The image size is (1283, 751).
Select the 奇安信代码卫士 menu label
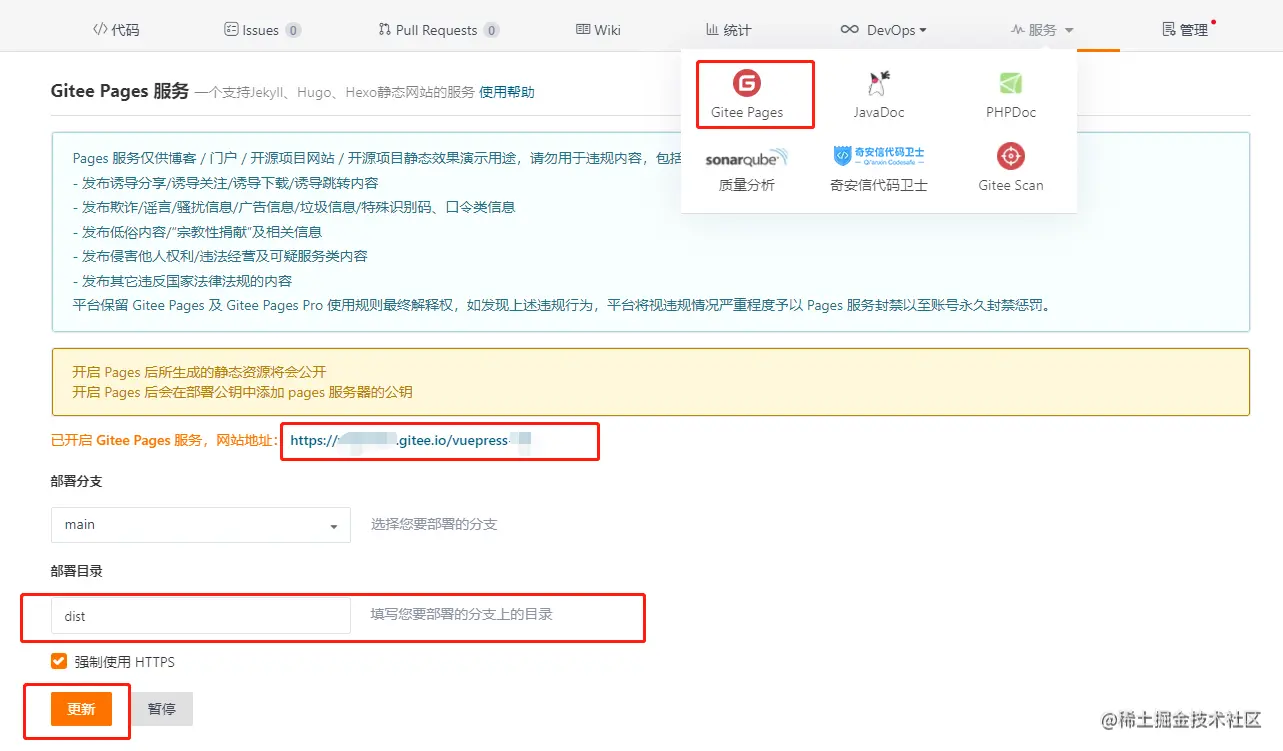click(x=879, y=185)
